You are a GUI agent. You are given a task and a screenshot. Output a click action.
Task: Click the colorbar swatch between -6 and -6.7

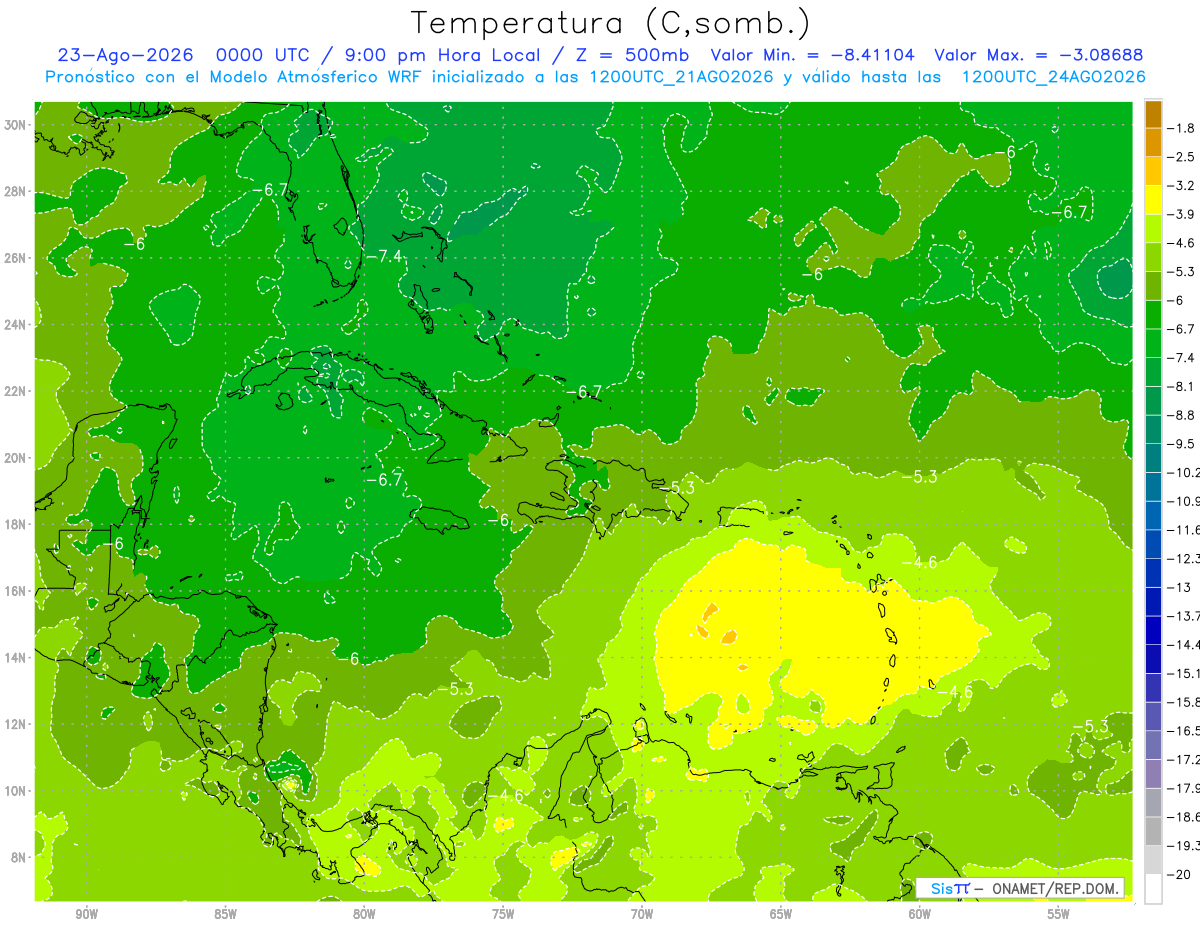pos(1153,315)
